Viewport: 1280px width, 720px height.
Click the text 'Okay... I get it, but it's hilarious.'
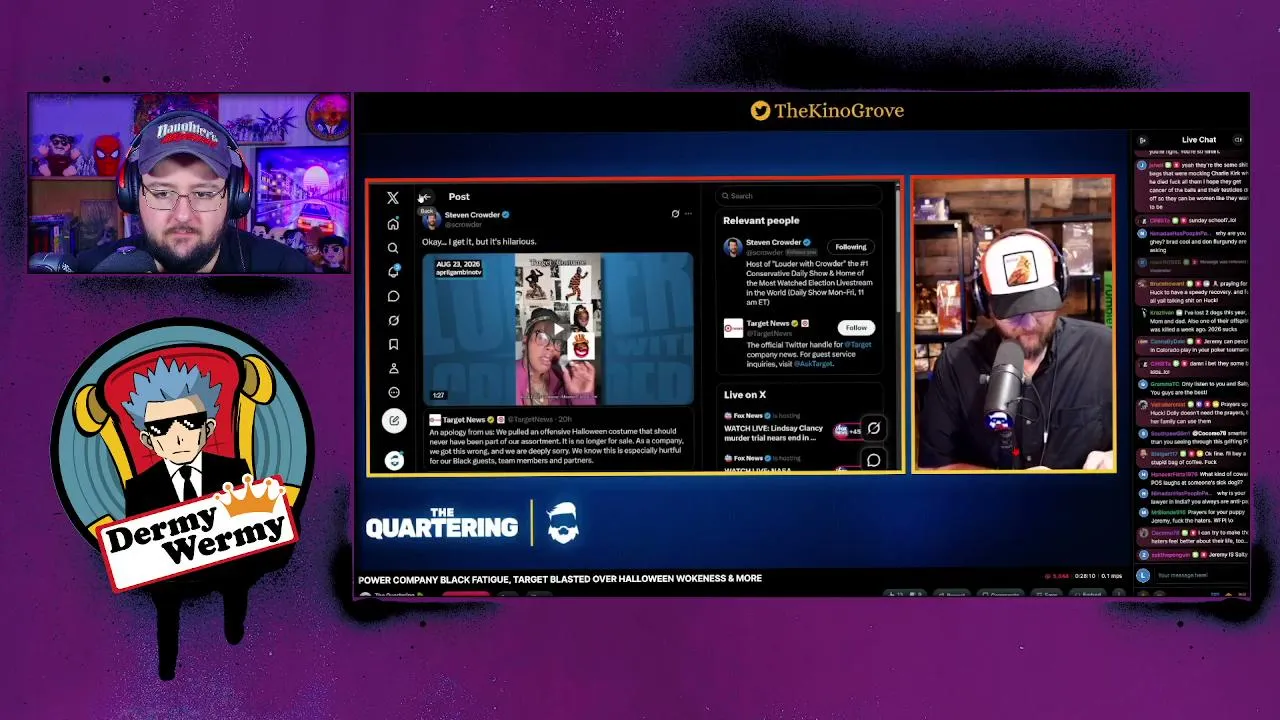coord(479,241)
